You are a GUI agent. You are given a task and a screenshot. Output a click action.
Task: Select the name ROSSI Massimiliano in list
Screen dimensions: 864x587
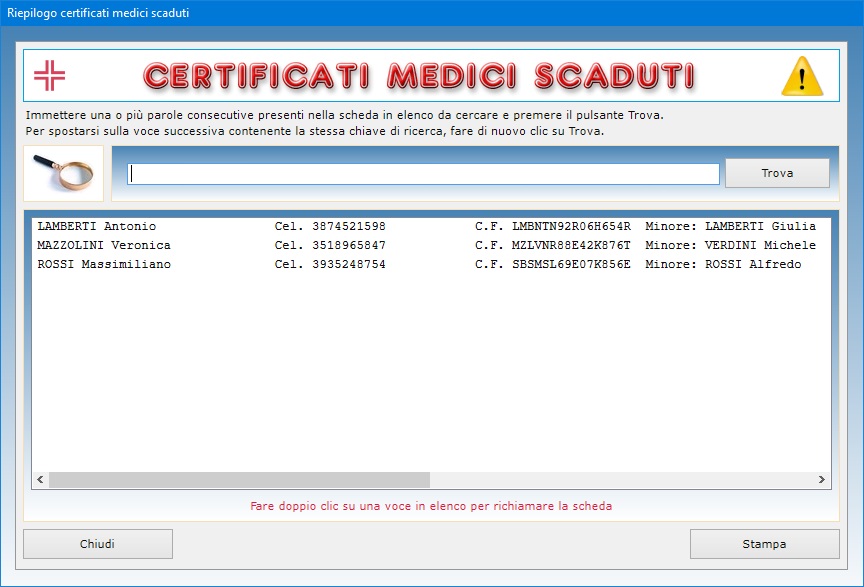[x=103, y=264]
